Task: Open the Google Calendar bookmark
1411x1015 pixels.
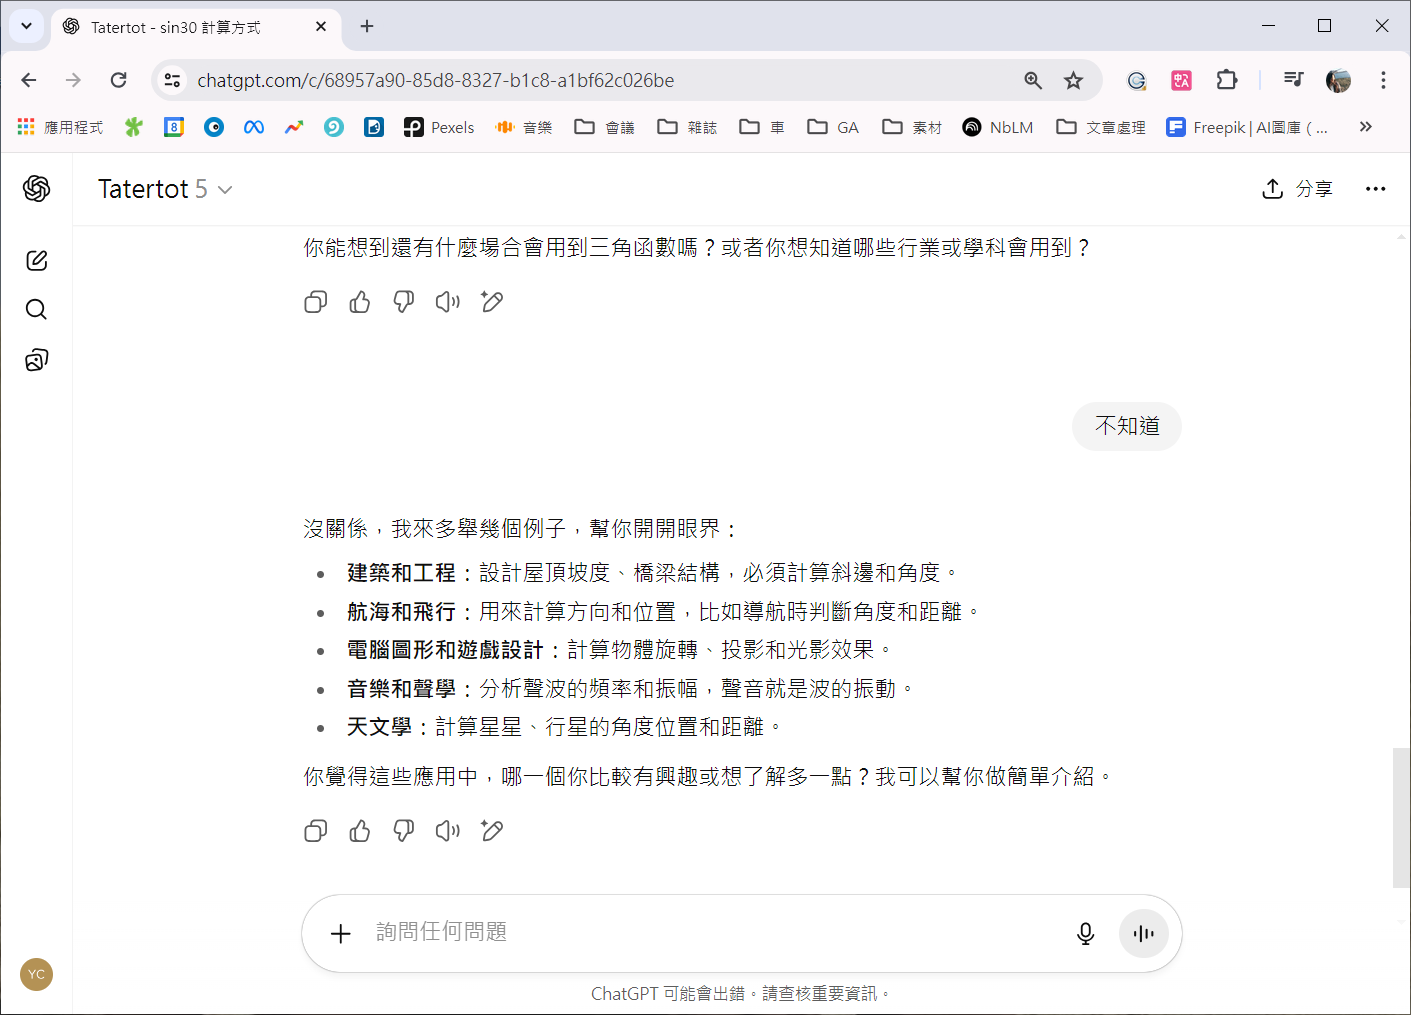Action: tap(174, 127)
